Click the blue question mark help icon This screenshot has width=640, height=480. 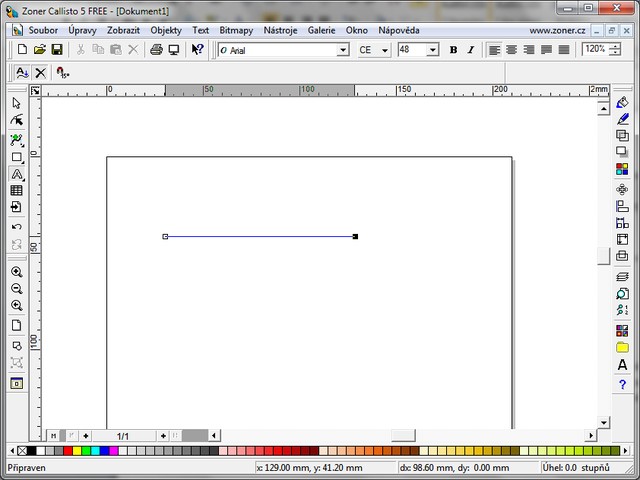(x=622, y=384)
